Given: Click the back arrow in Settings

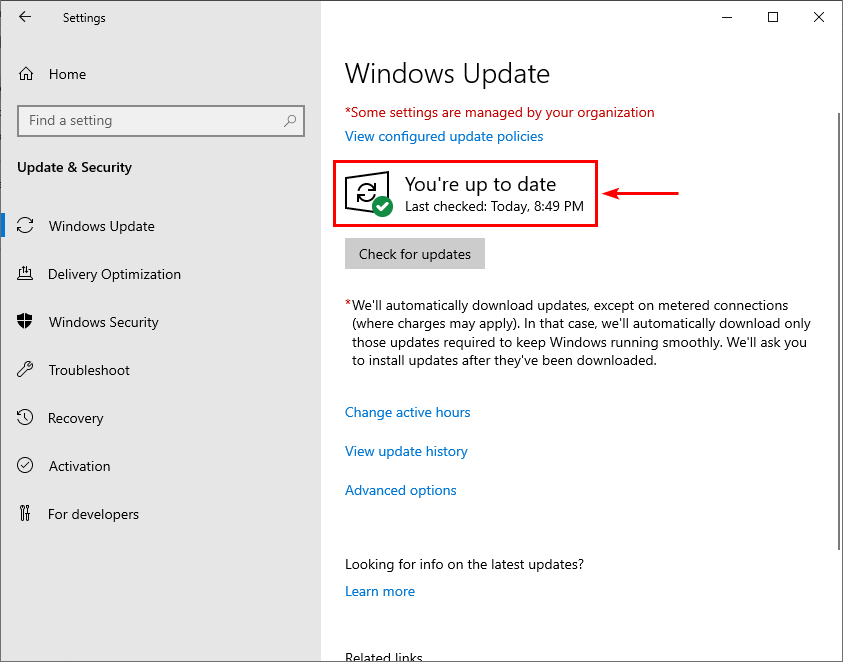Looking at the screenshot, I should 25,17.
